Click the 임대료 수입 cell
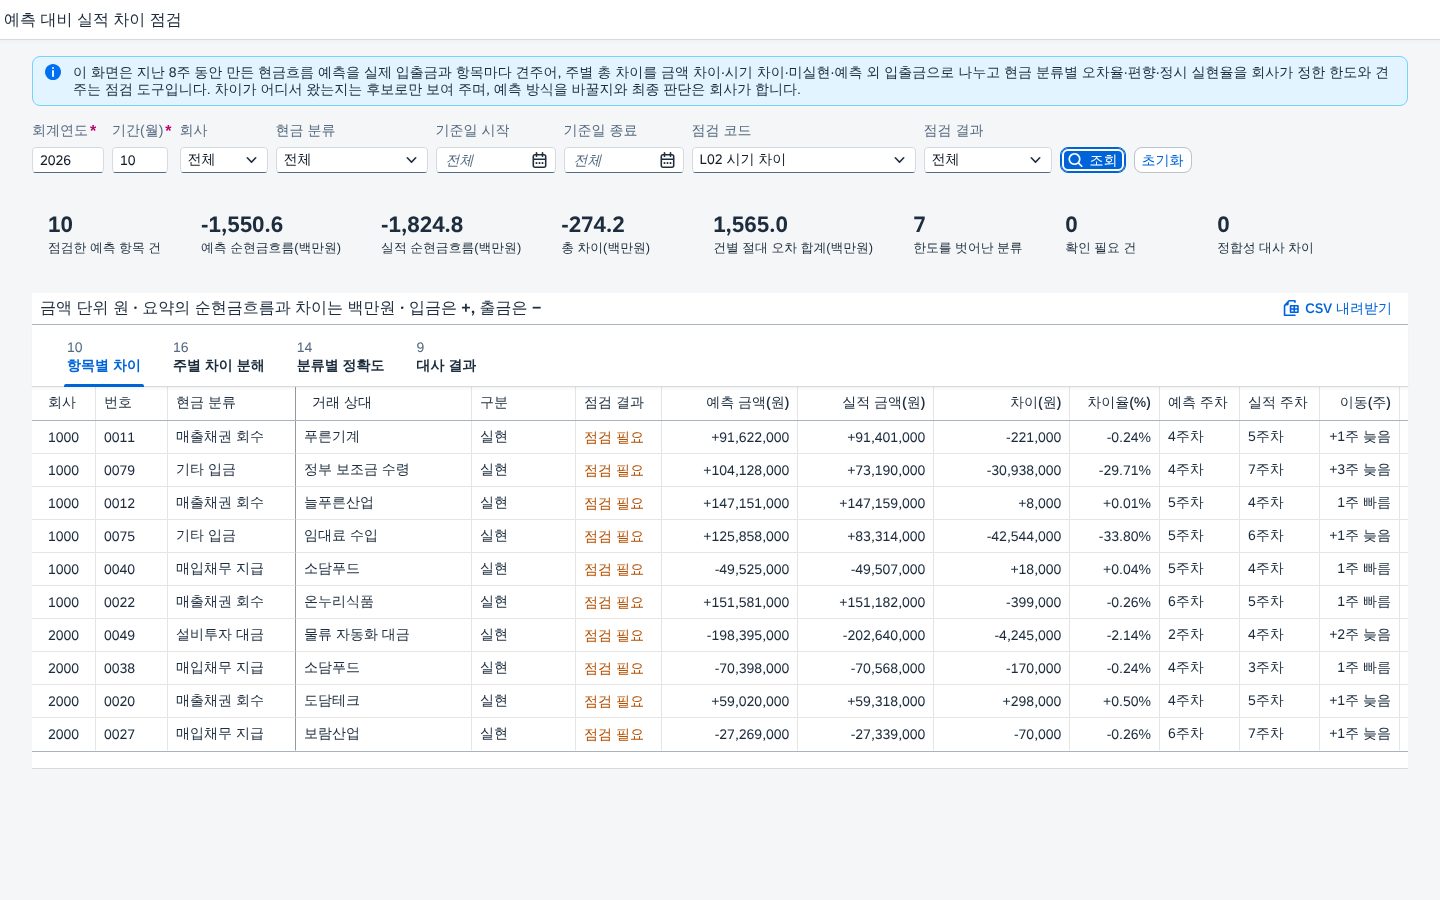1440x900 pixels. (384, 536)
